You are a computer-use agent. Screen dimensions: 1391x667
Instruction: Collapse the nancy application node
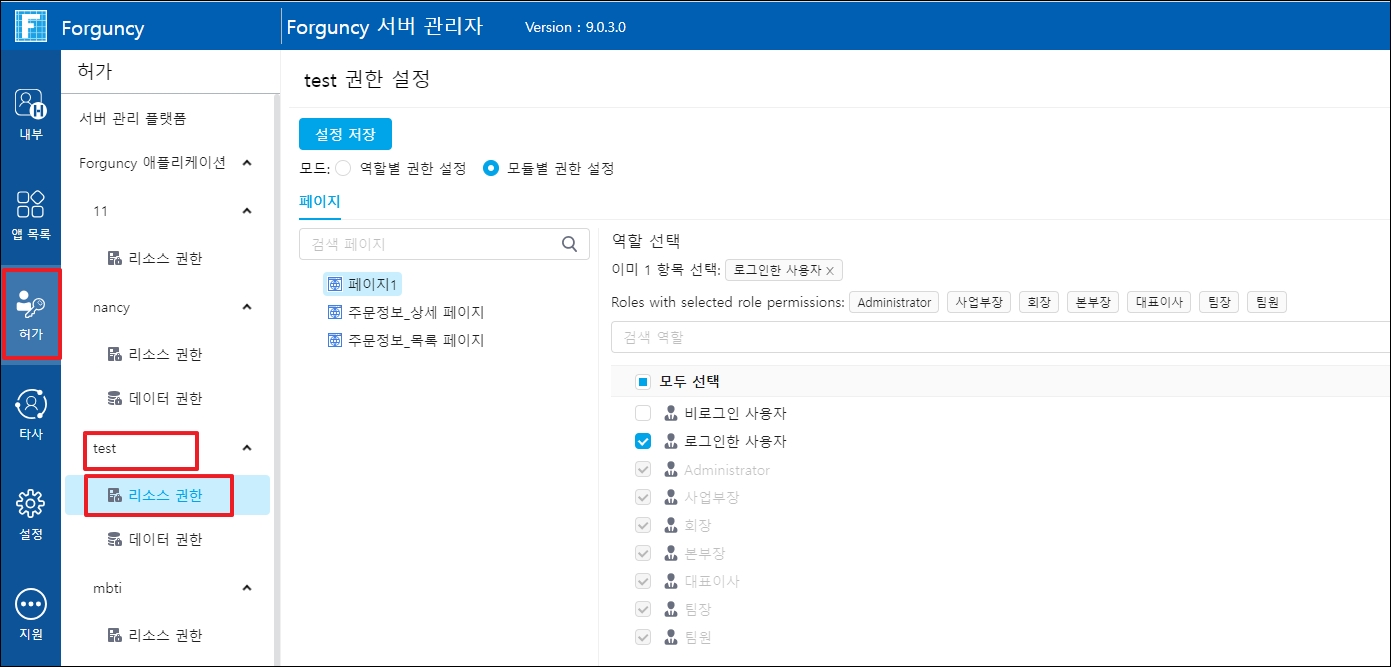[x=247, y=307]
